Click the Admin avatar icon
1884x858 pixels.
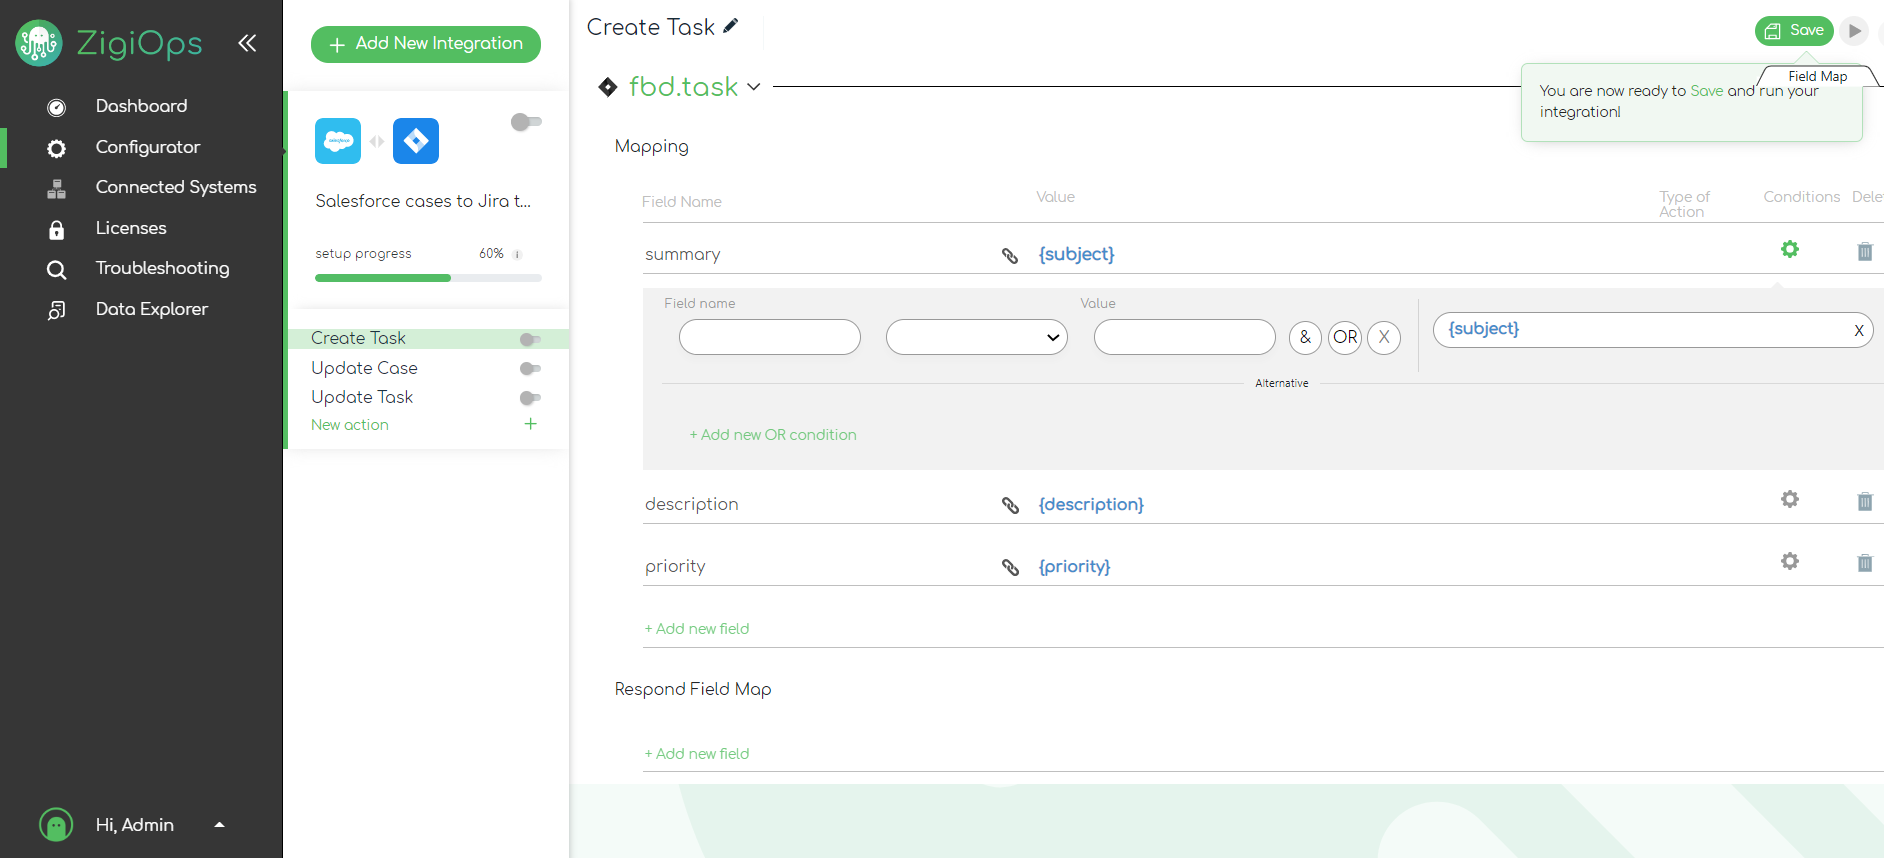coord(56,825)
